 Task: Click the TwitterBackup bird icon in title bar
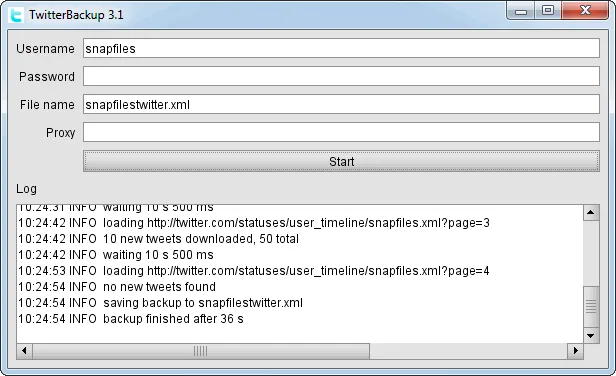tap(16, 15)
